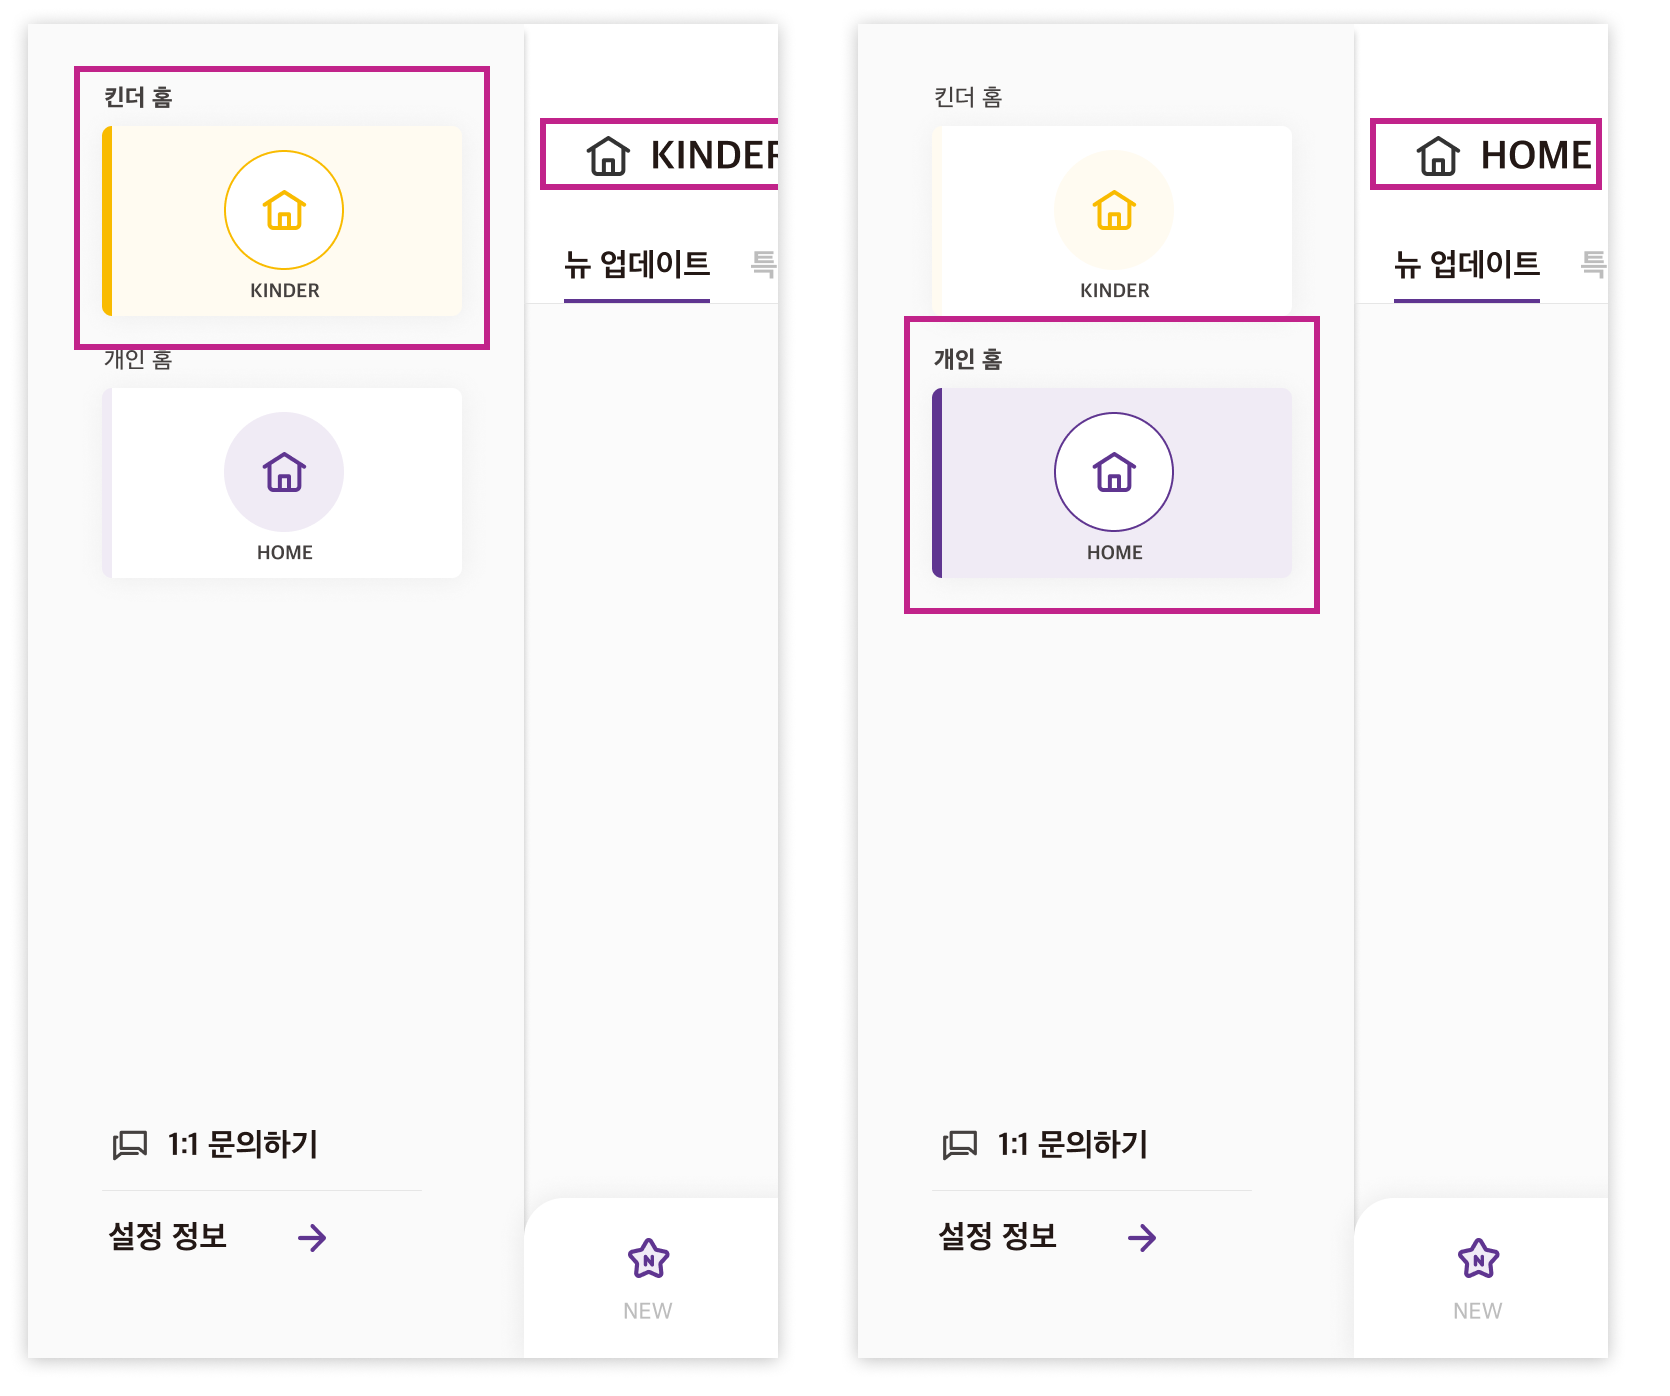
Task: Open 설정 정보 arrow in left panel
Action: [x=312, y=1238]
